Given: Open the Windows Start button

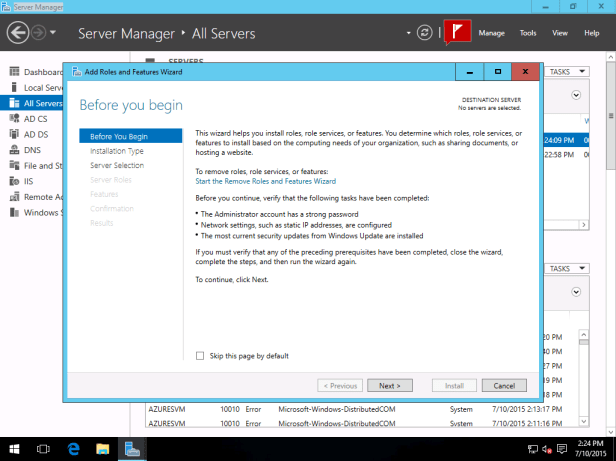Looking at the screenshot, I should (15, 449).
